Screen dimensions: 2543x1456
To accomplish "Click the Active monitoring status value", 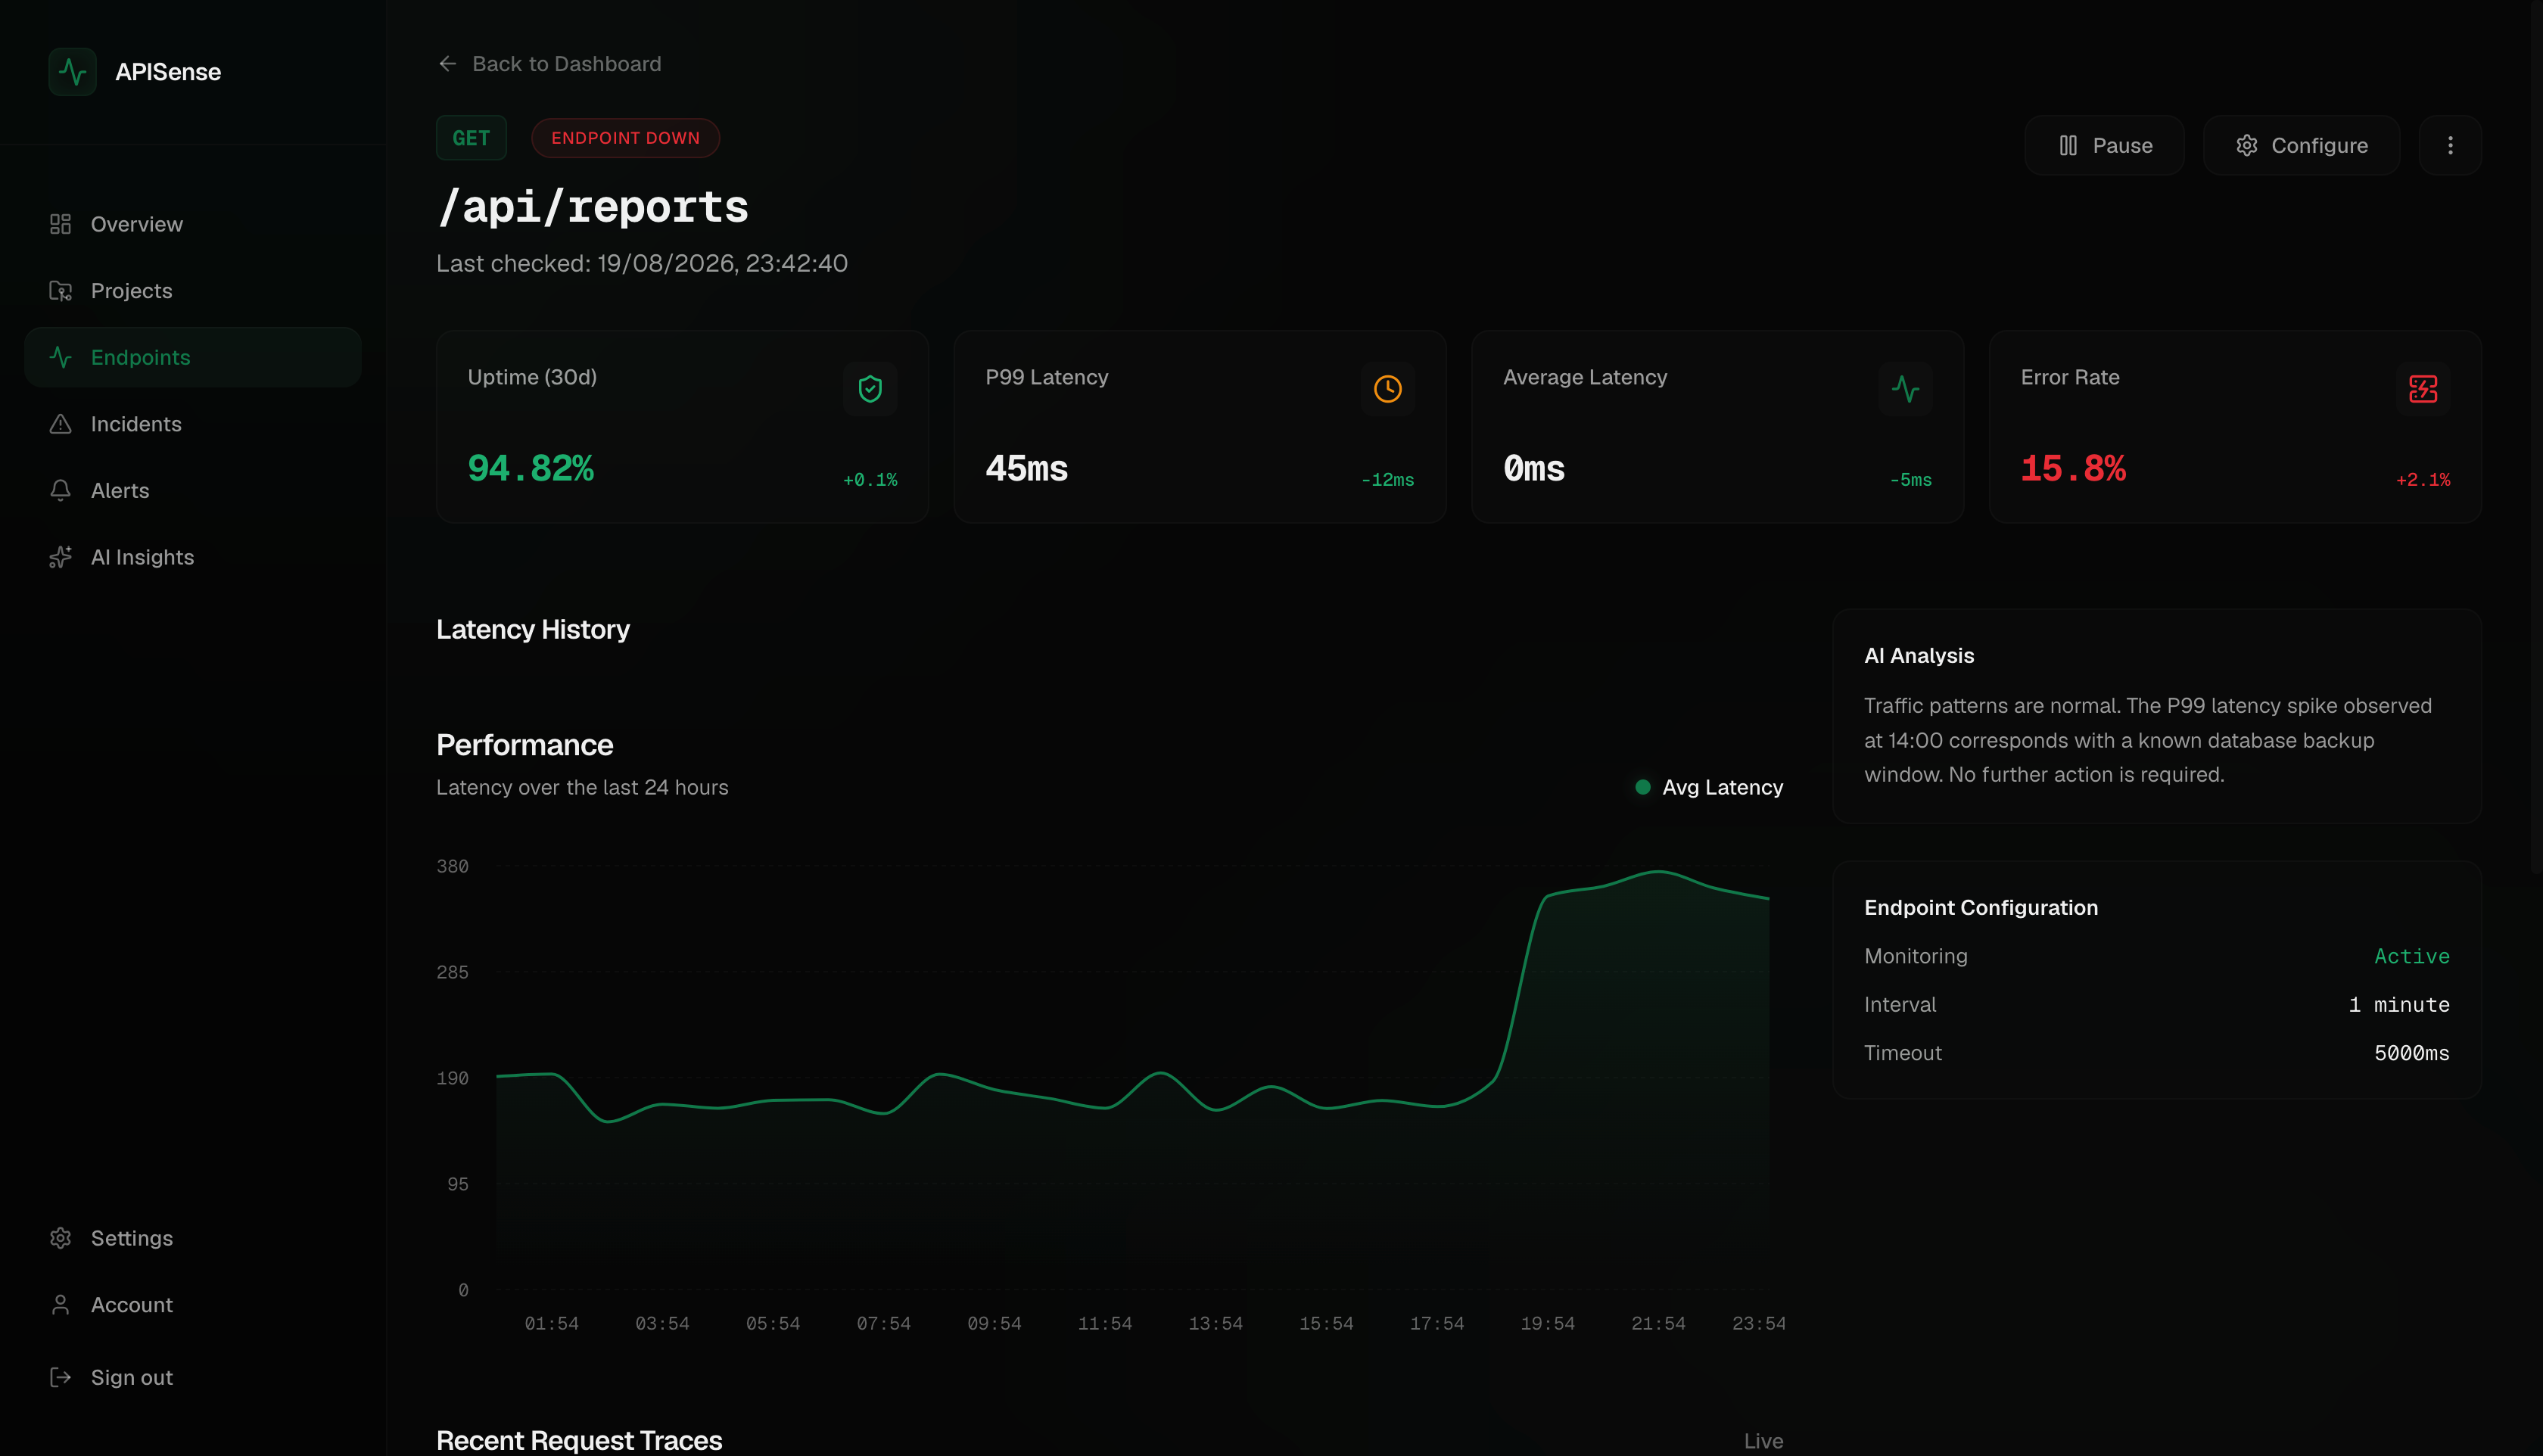I will coord(2412,956).
